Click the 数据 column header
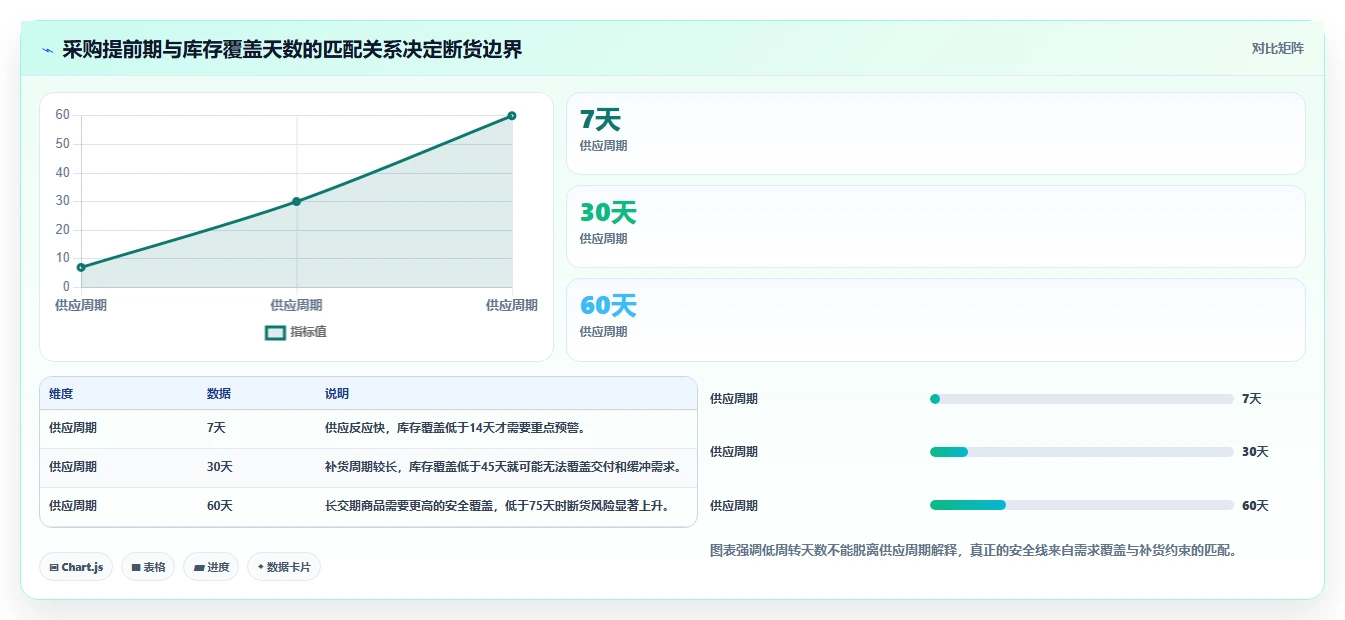1345x620 pixels. (219, 394)
